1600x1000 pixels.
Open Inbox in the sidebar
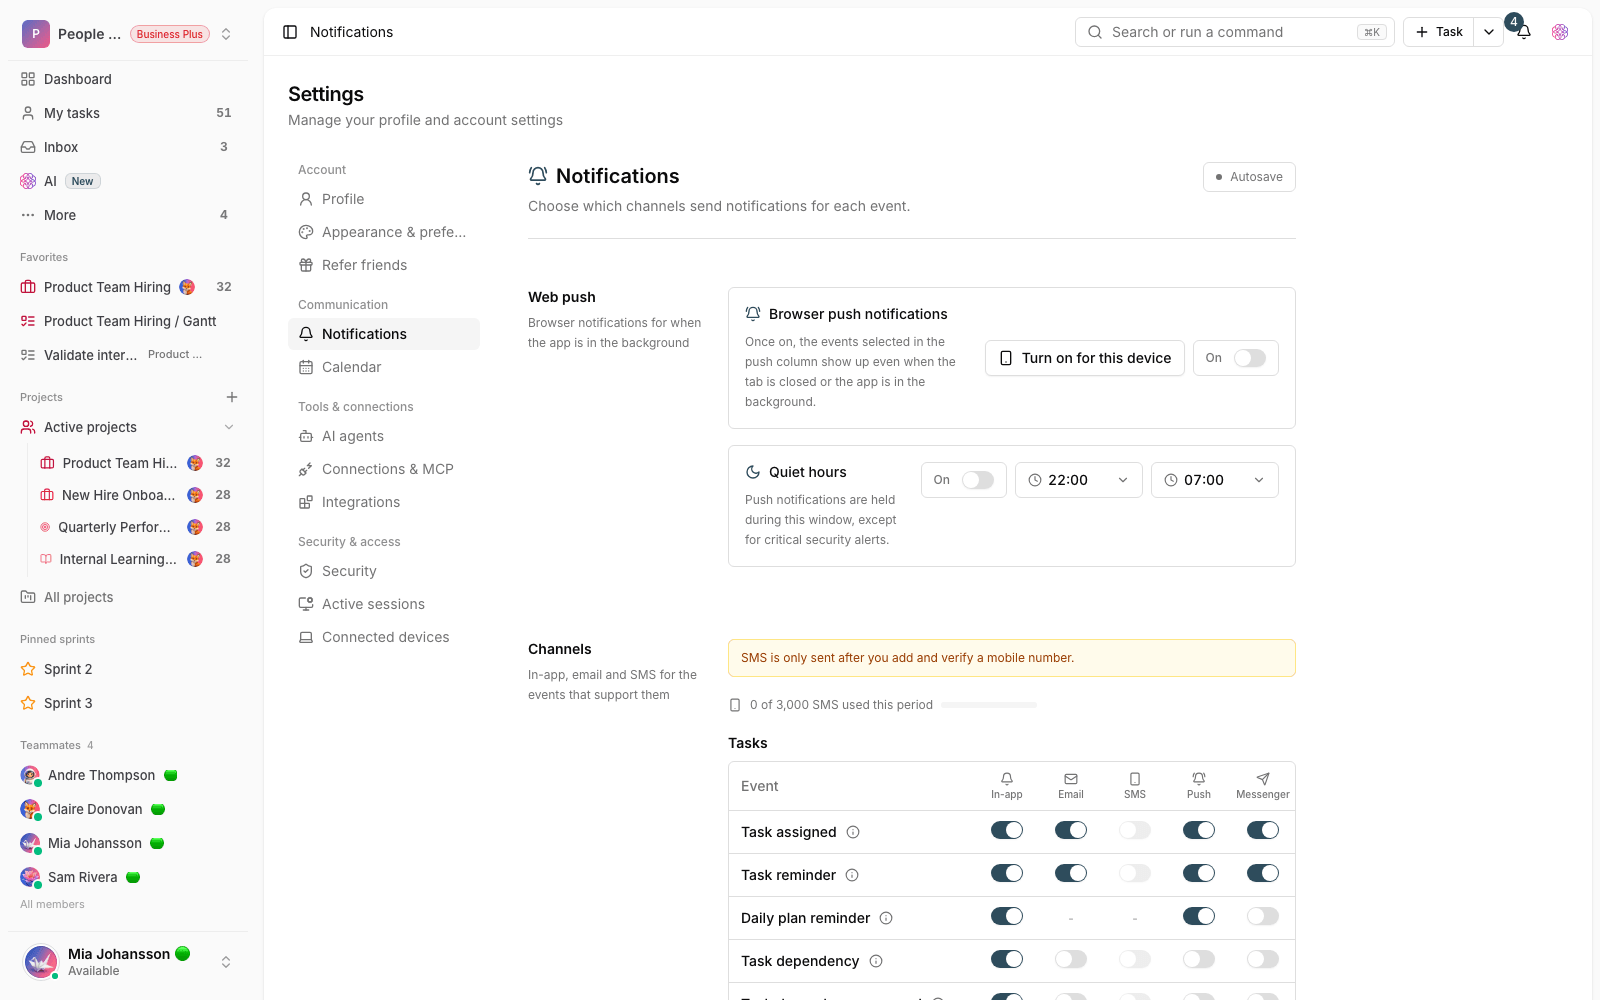pos(128,147)
